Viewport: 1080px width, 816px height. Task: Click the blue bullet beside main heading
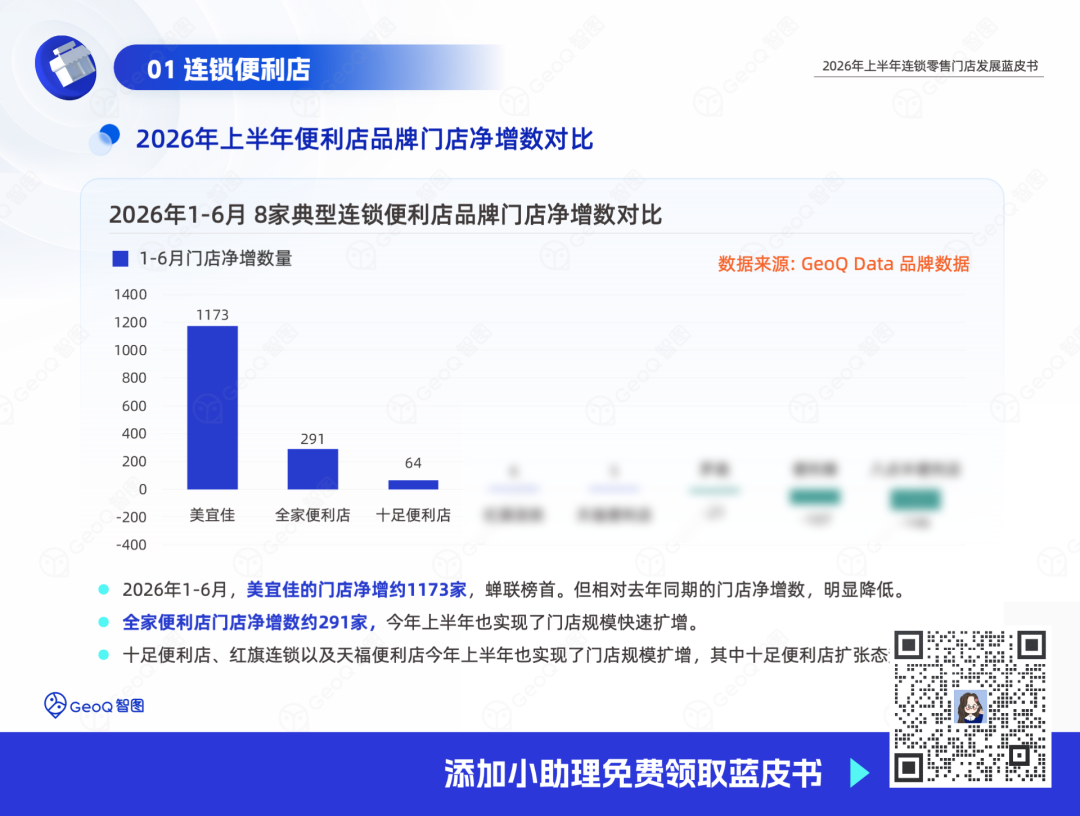click(105, 139)
